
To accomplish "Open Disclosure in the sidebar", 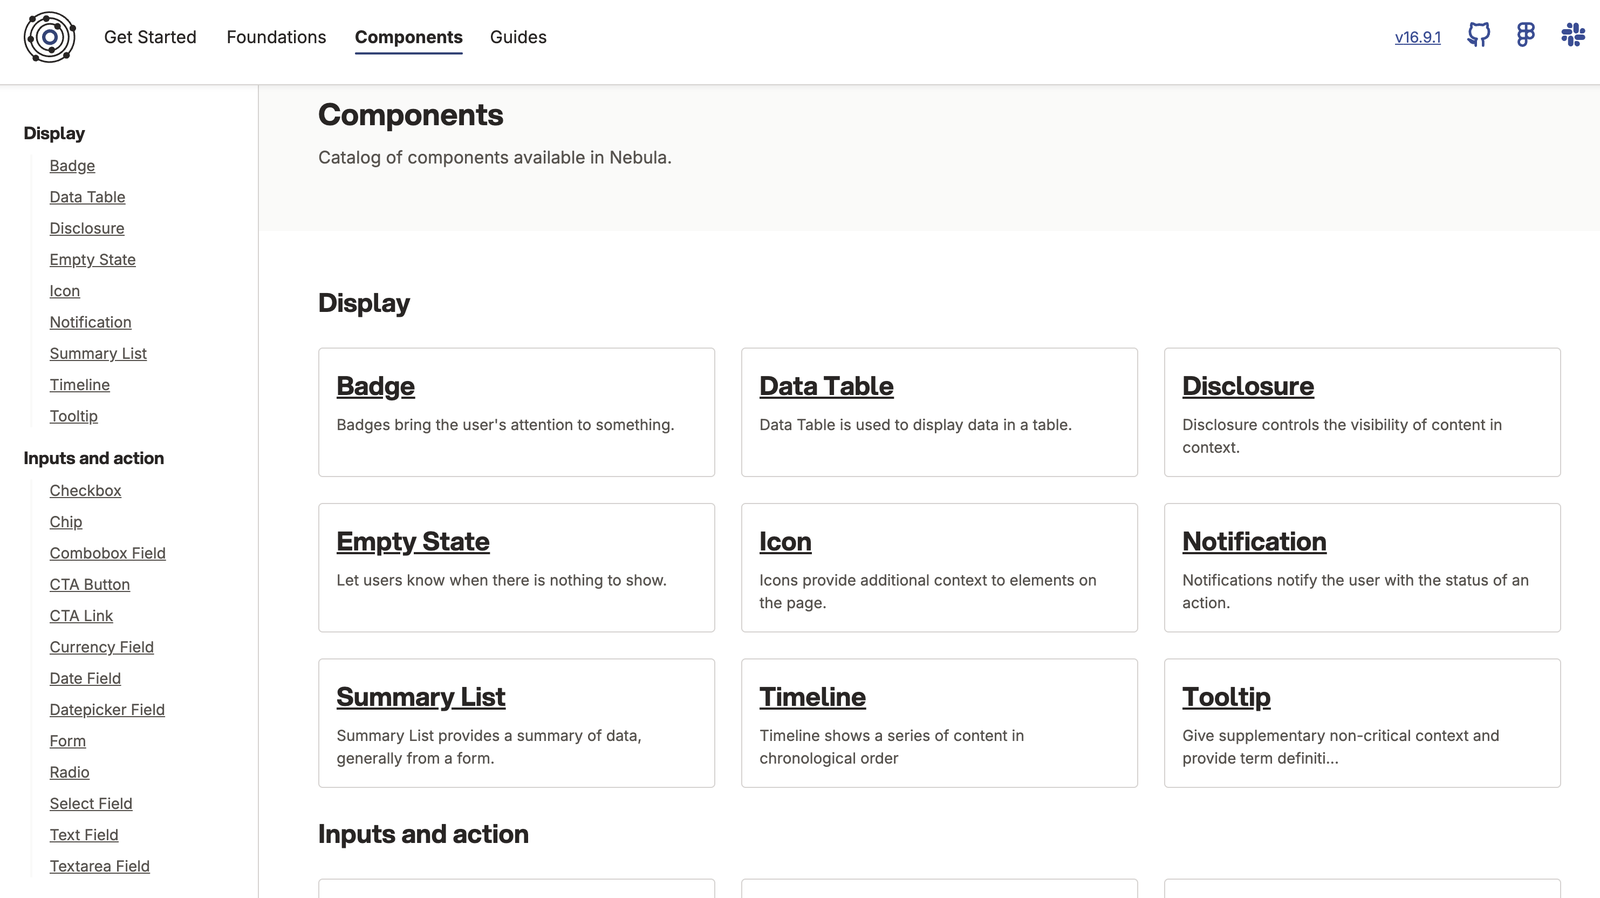I will click(x=87, y=228).
